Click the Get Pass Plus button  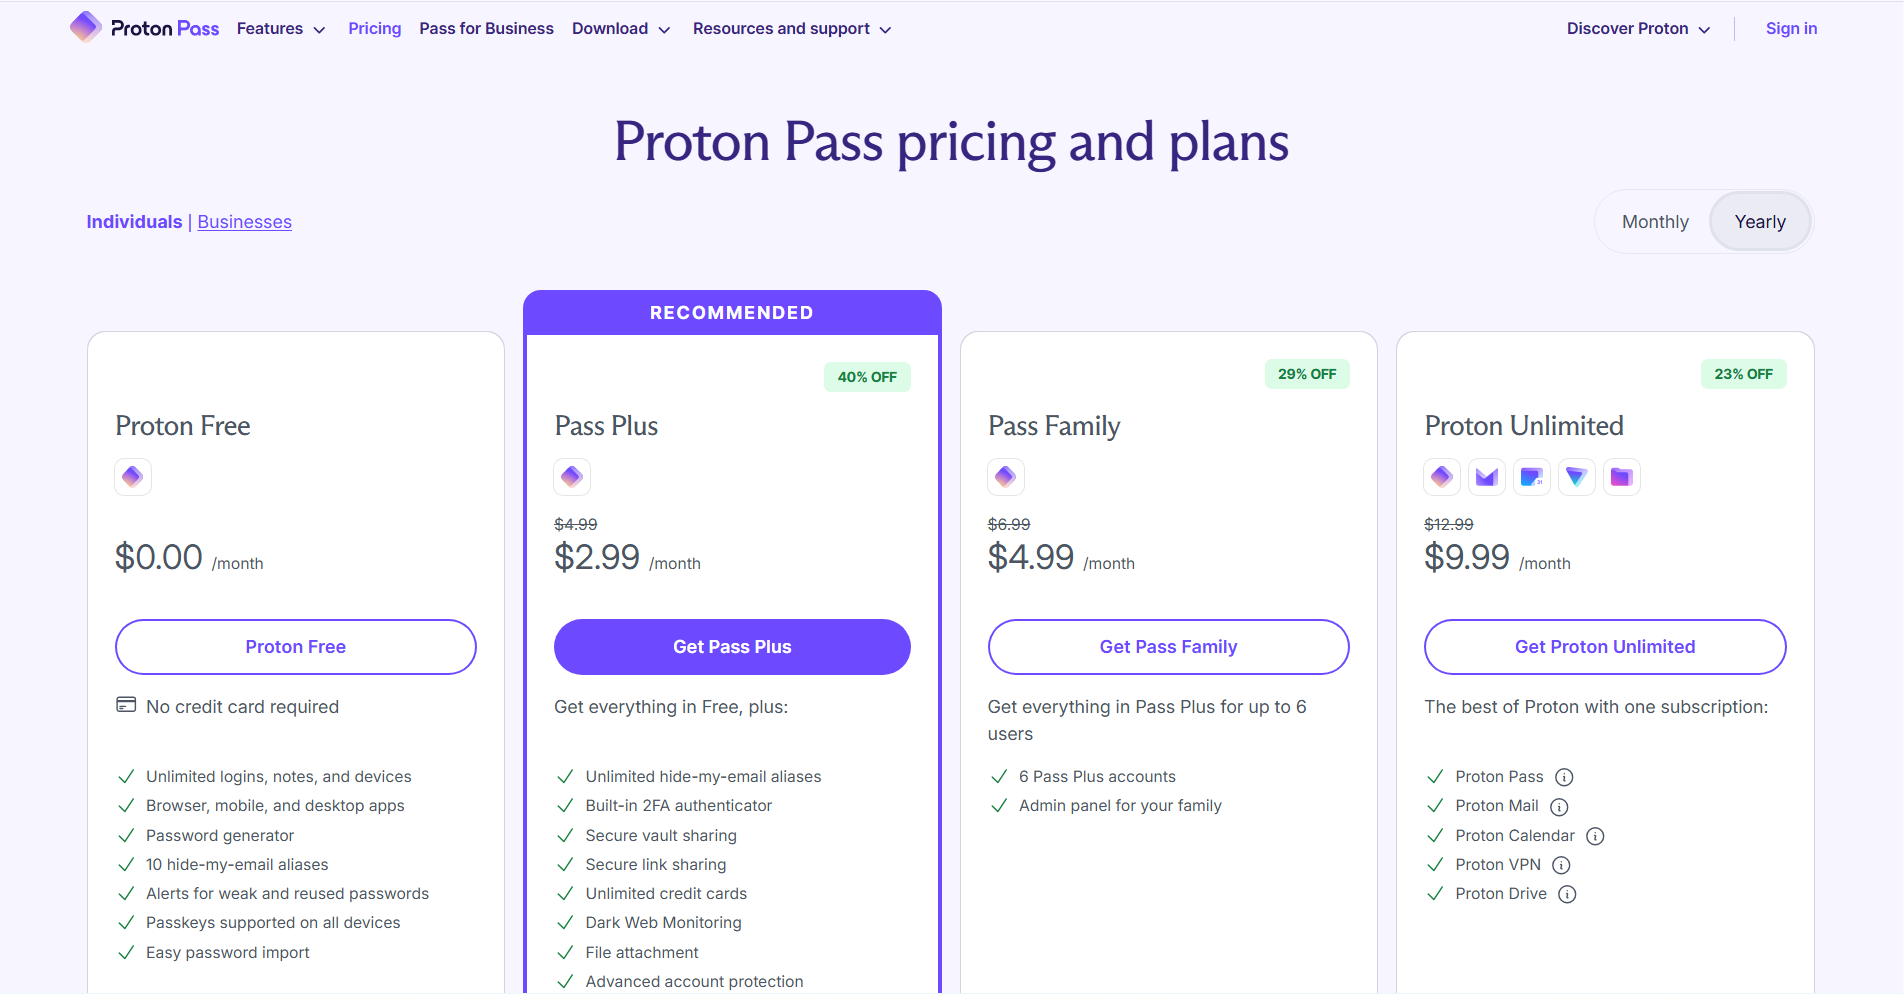coord(731,646)
